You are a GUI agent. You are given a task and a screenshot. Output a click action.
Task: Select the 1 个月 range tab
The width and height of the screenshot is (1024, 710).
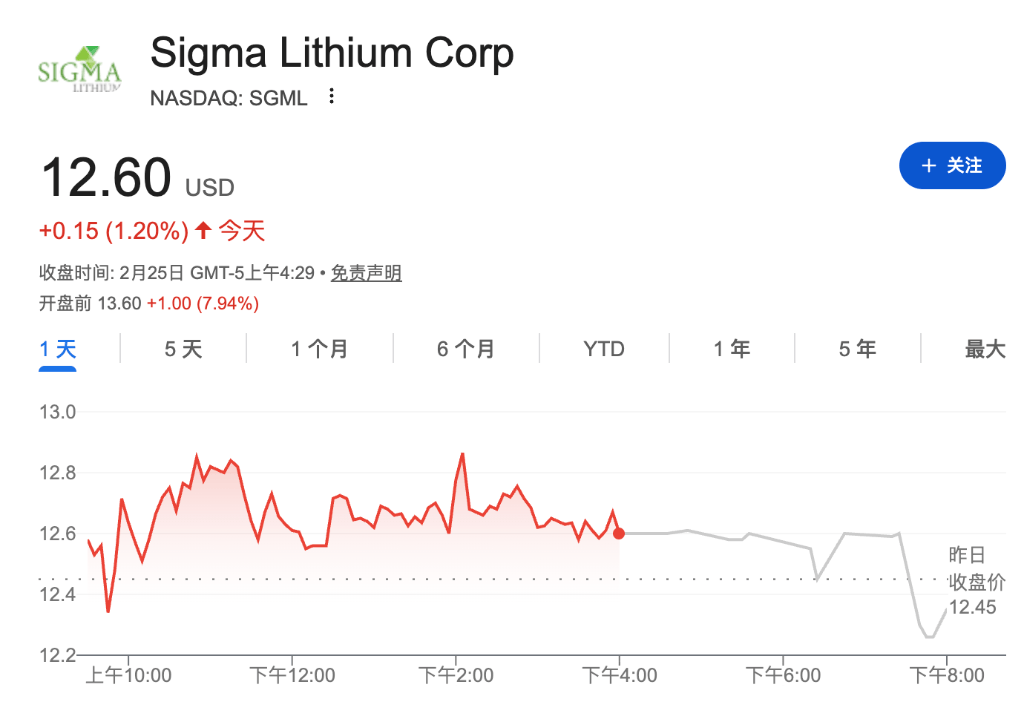pos(319,349)
